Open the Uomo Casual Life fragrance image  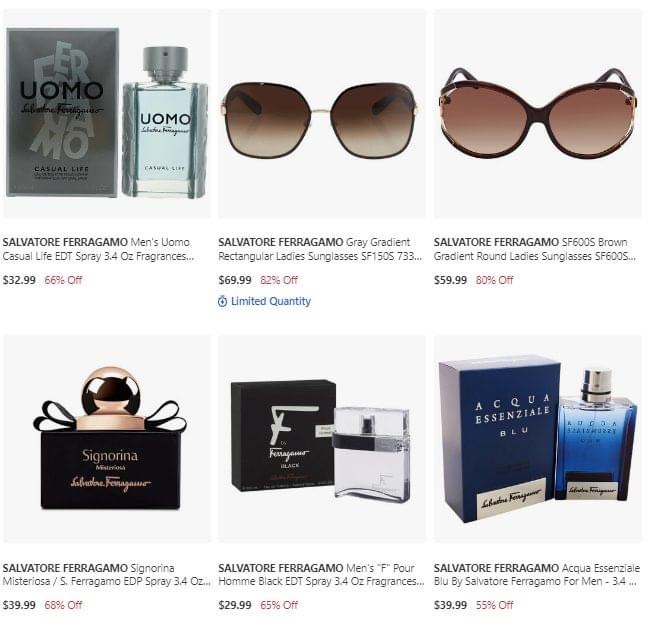[x=107, y=114]
